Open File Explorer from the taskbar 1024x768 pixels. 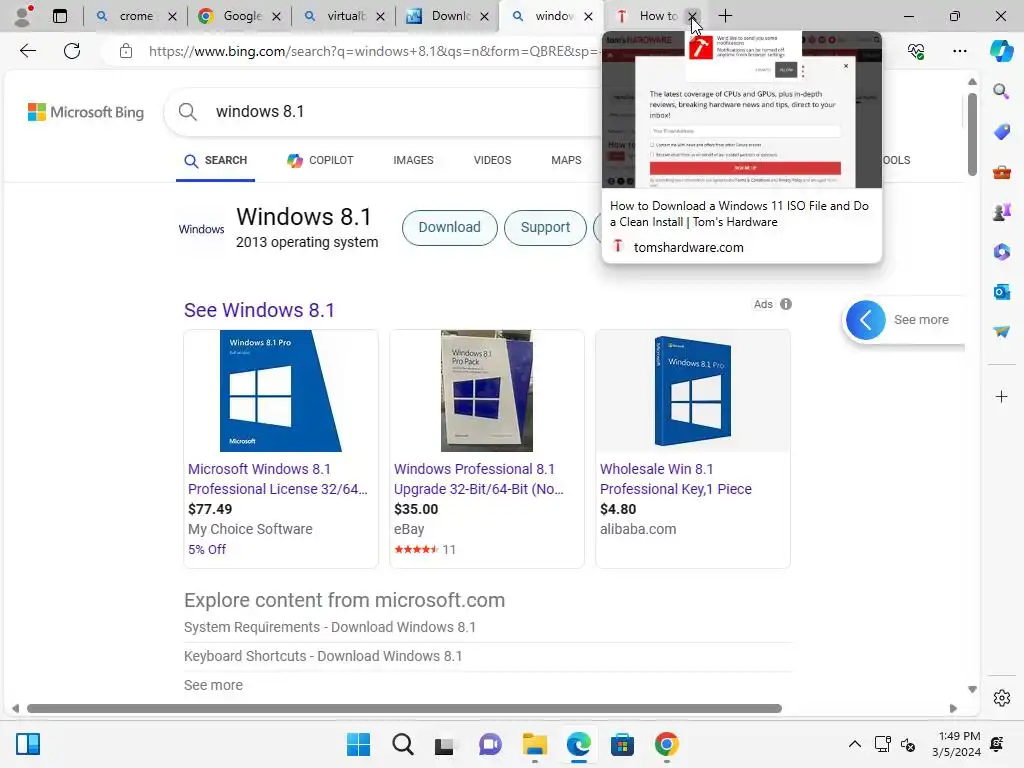pos(534,744)
